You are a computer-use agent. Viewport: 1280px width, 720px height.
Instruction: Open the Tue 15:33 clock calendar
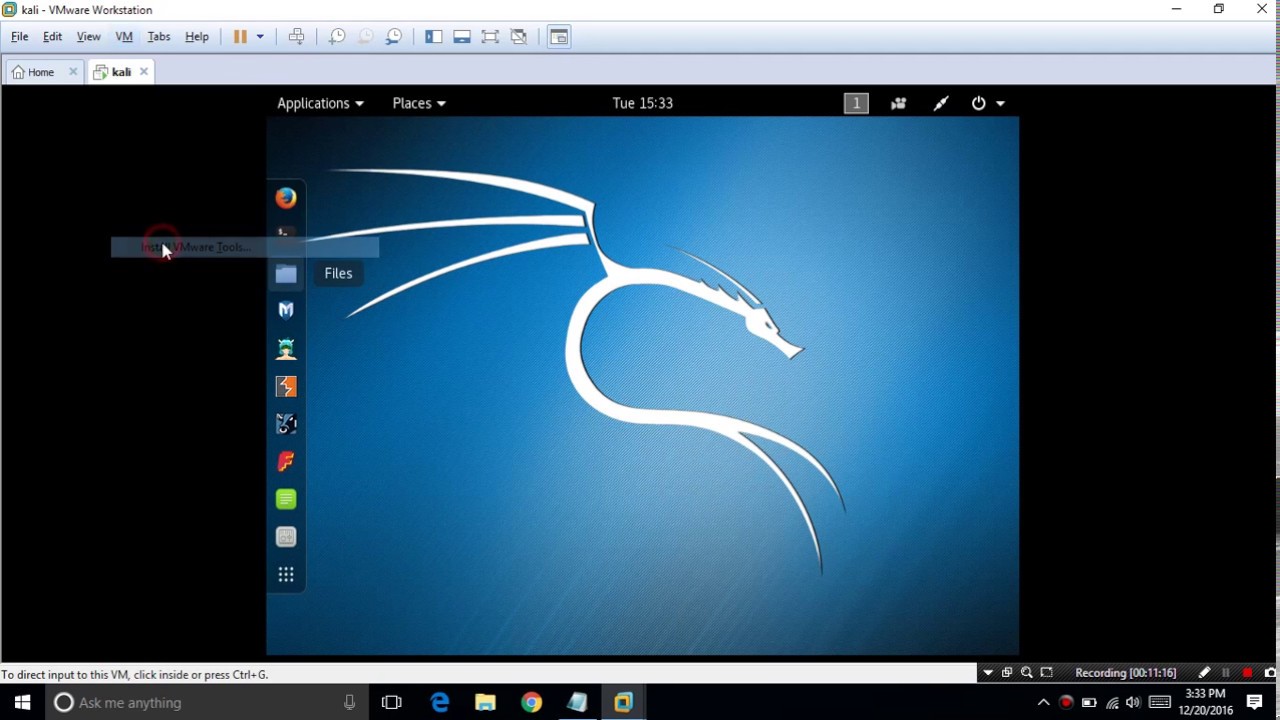(643, 103)
